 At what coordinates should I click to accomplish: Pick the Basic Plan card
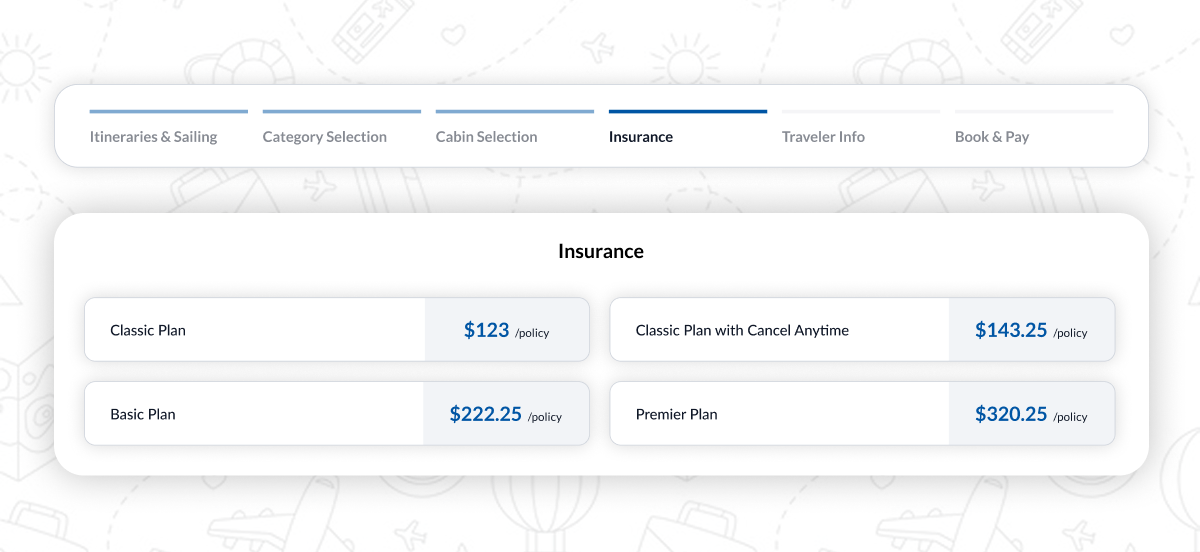143,414
